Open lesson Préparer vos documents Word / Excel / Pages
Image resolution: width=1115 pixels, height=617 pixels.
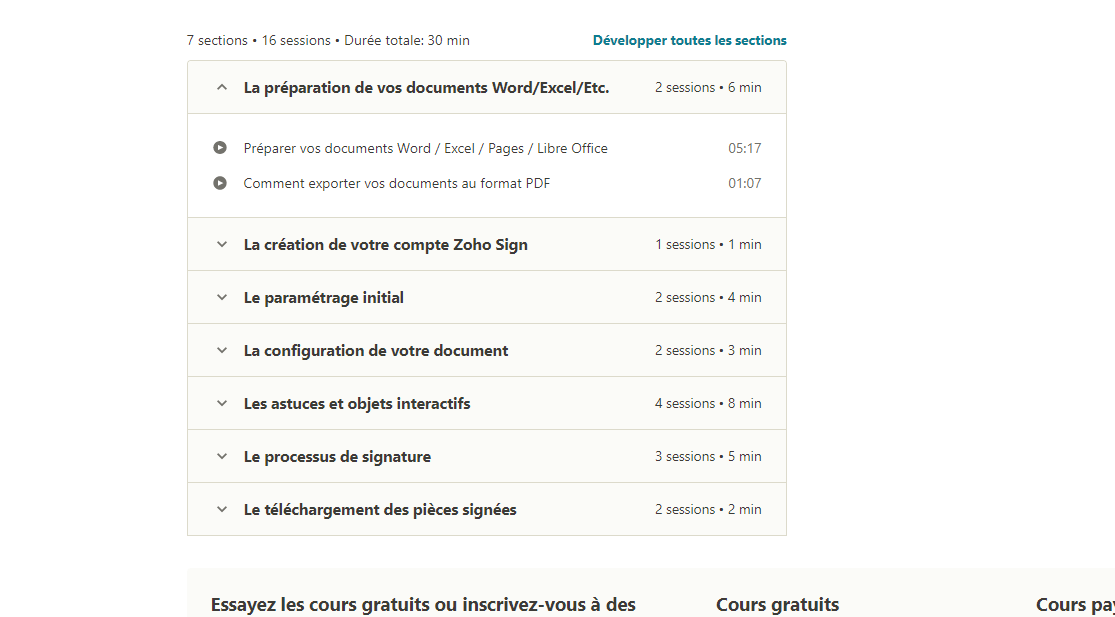(425, 148)
